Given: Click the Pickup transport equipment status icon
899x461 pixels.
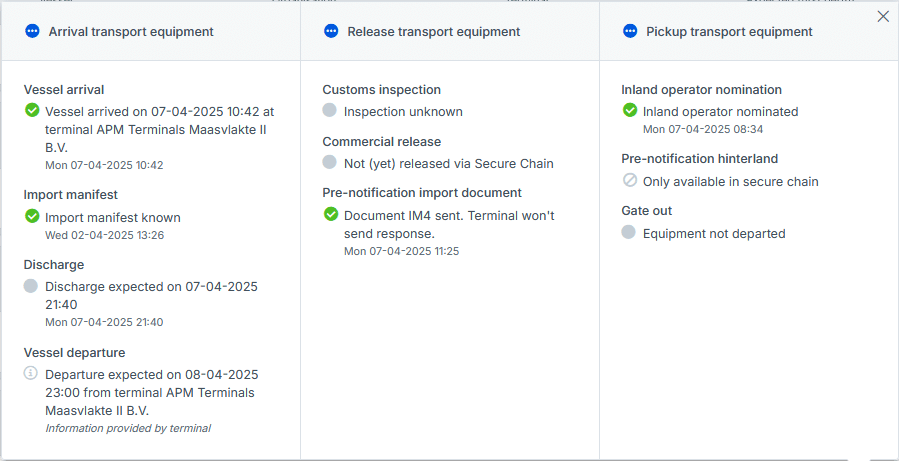Looking at the screenshot, I should pyautogui.click(x=630, y=32).
